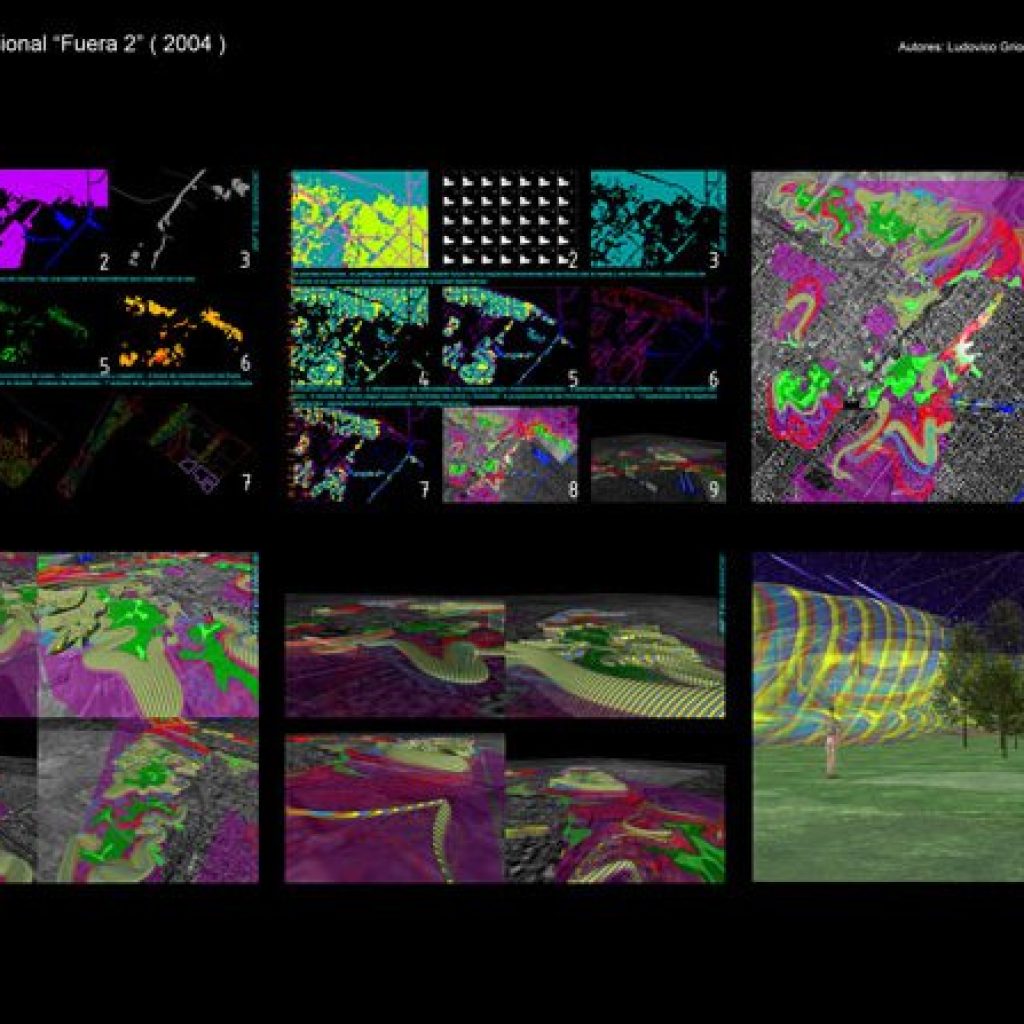Open the white shapes grid thumbnail
1024x1024 pixels.
pyautogui.click(x=509, y=219)
